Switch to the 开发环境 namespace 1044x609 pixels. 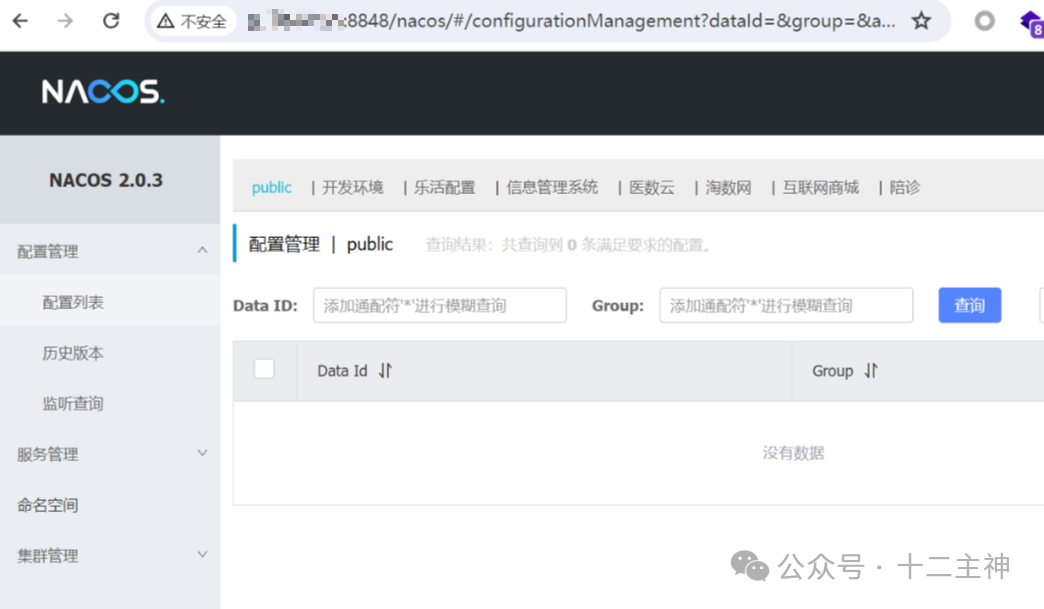(x=353, y=188)
